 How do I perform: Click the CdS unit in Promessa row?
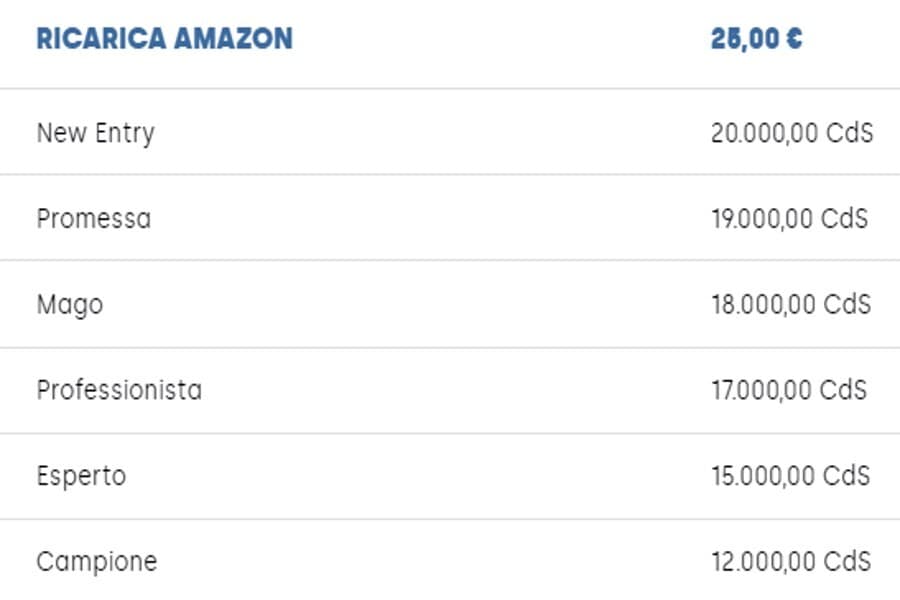point(844,219)
